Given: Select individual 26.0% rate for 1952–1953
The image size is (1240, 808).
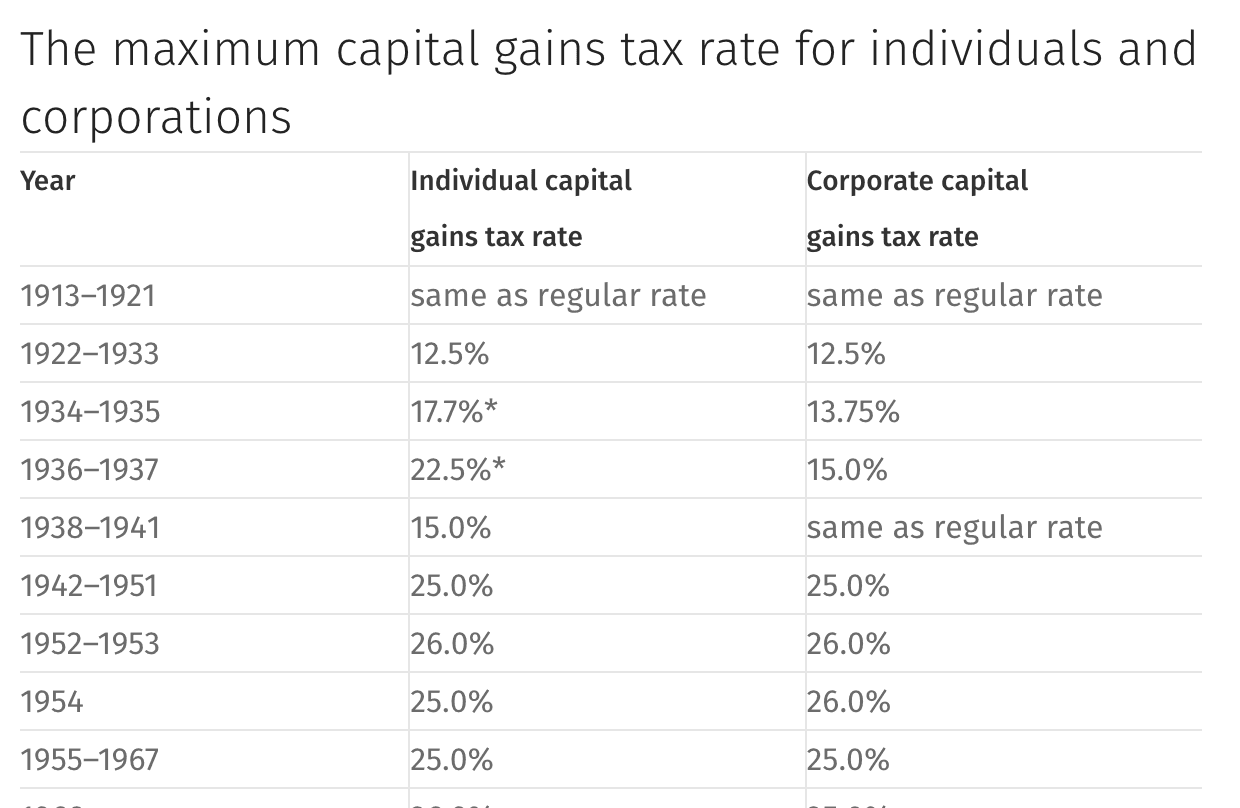Looking at the screenshot, I should click(452, 644).
